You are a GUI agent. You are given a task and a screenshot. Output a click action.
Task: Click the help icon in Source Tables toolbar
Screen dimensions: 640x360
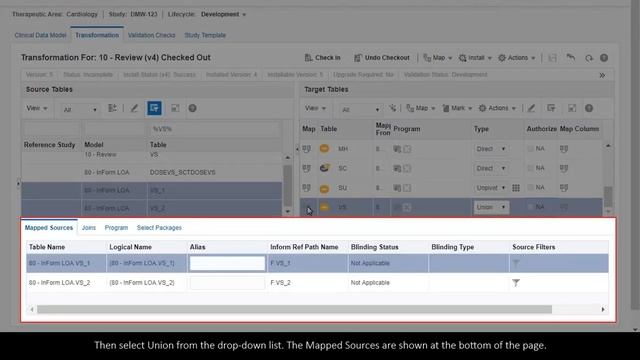(193, 108)
